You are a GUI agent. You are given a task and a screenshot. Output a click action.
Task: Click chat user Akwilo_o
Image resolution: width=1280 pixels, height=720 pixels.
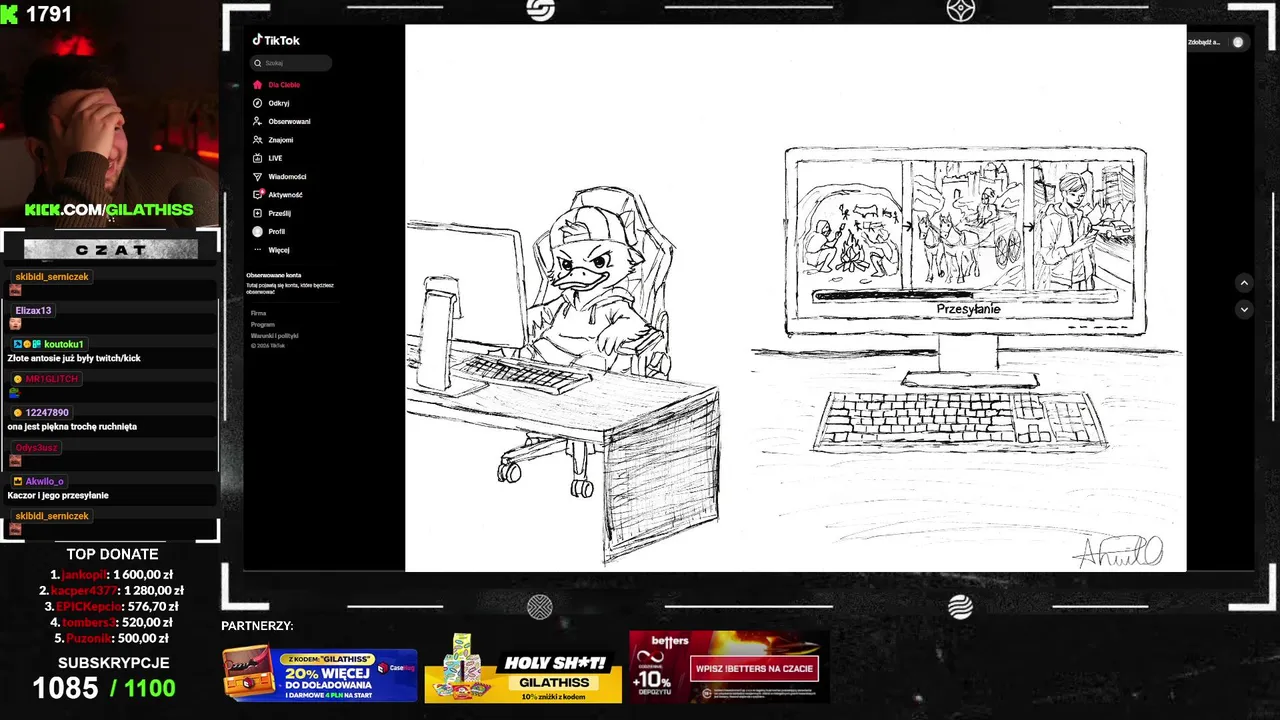tap(44, 481)
